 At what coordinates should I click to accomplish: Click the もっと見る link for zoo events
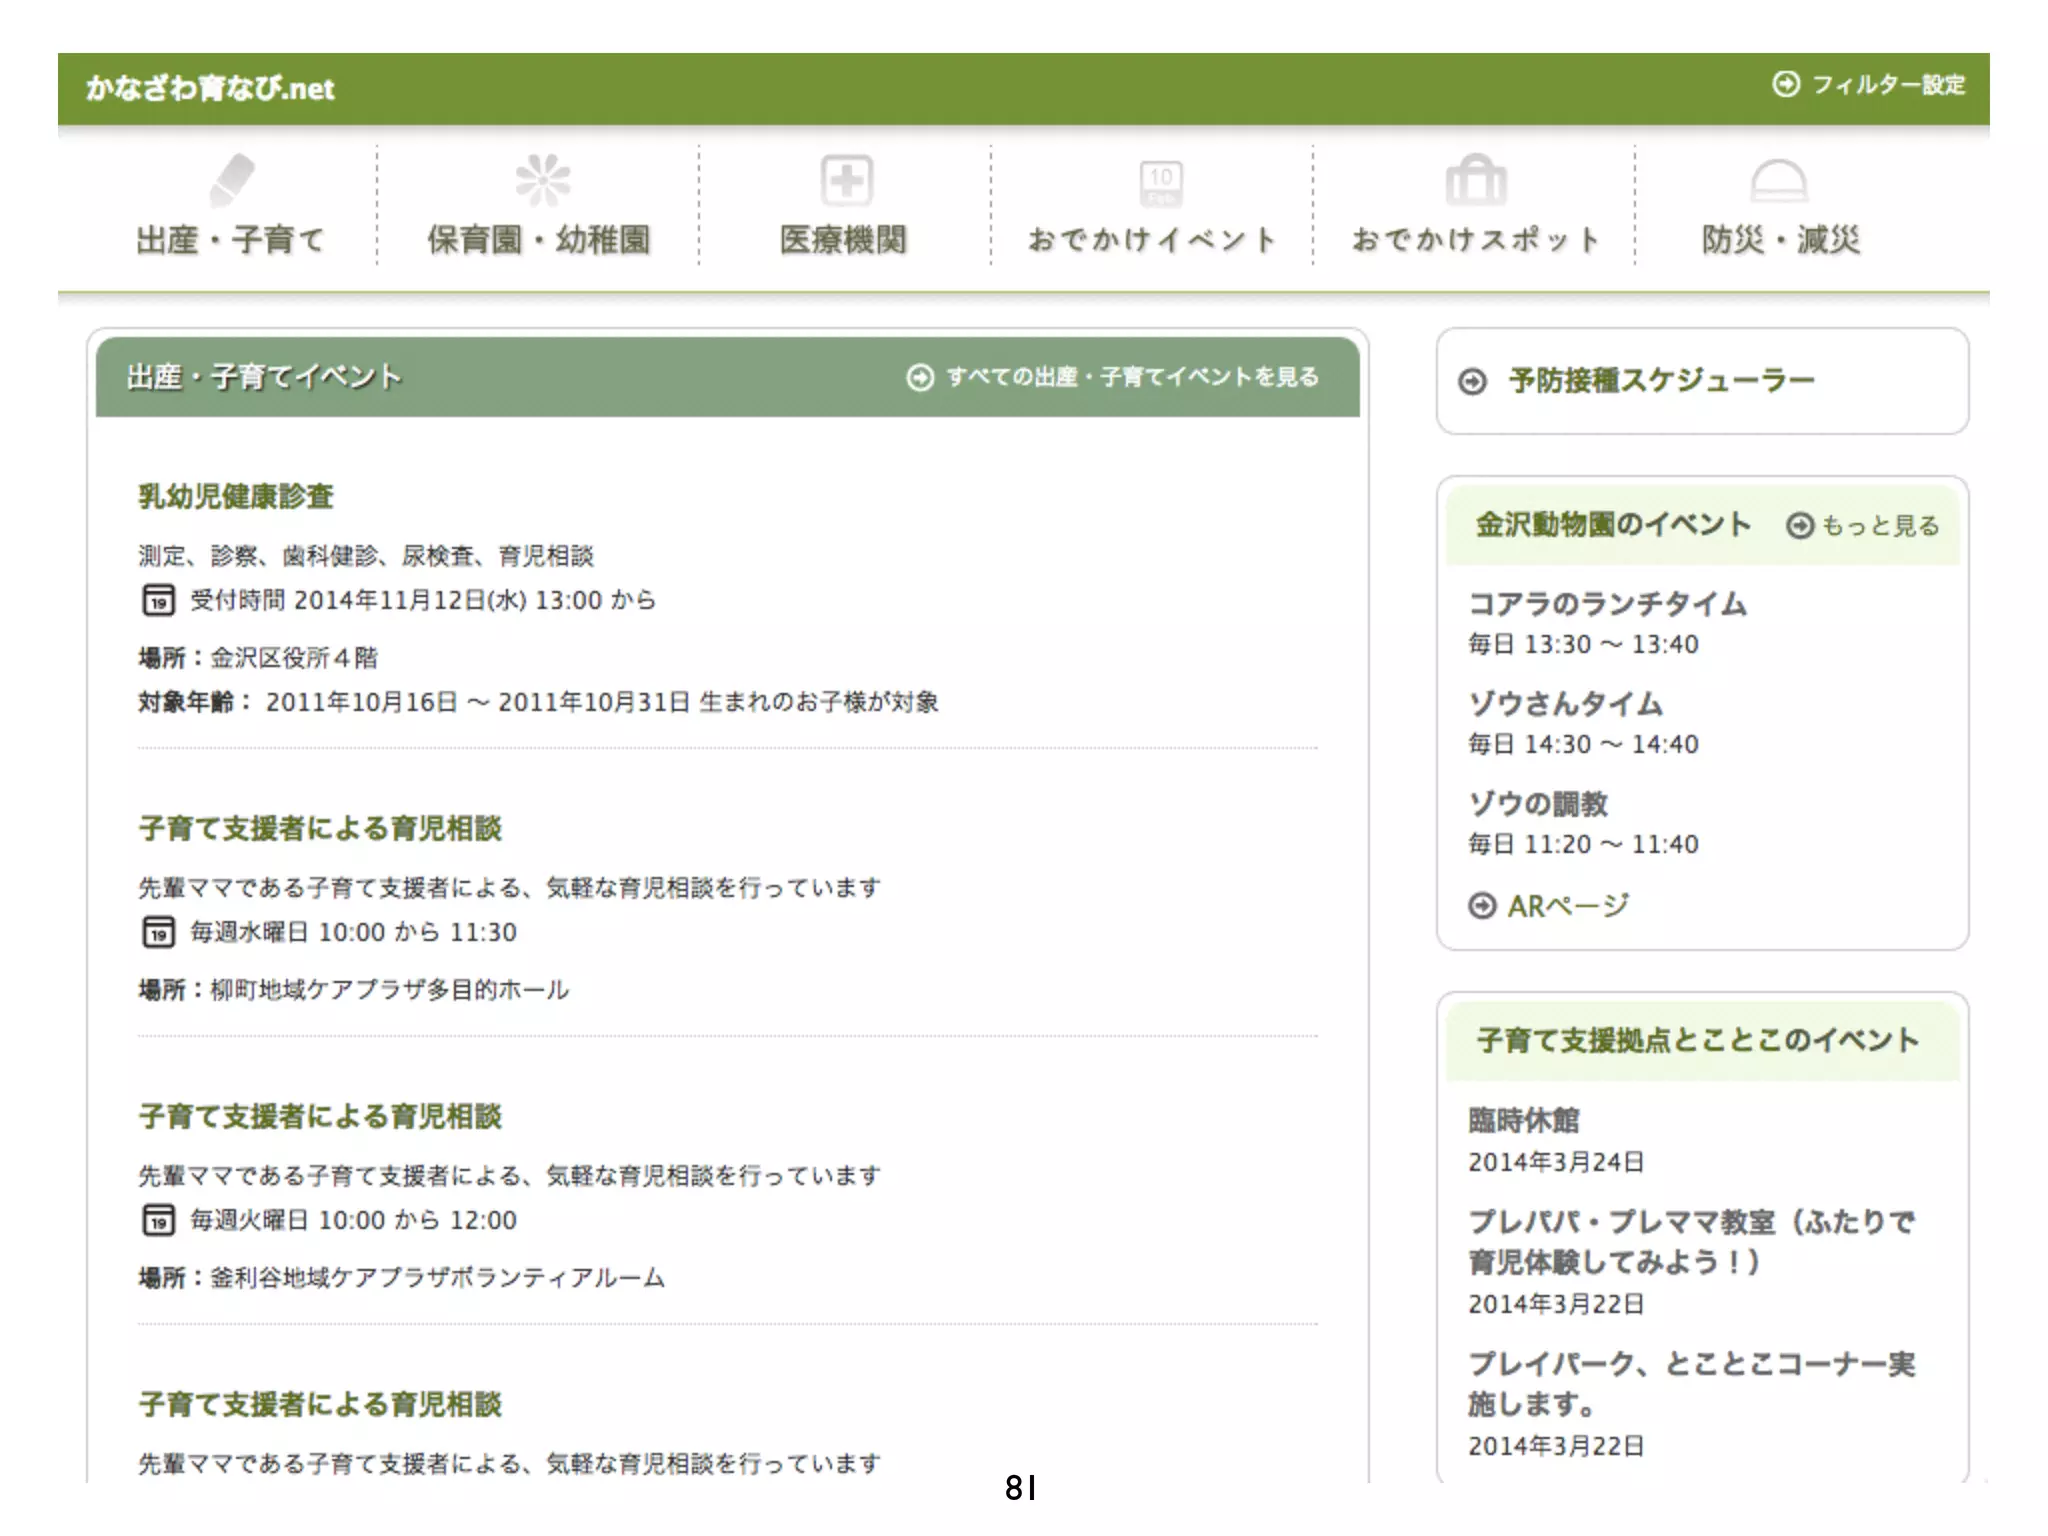tap(1879, 526)
